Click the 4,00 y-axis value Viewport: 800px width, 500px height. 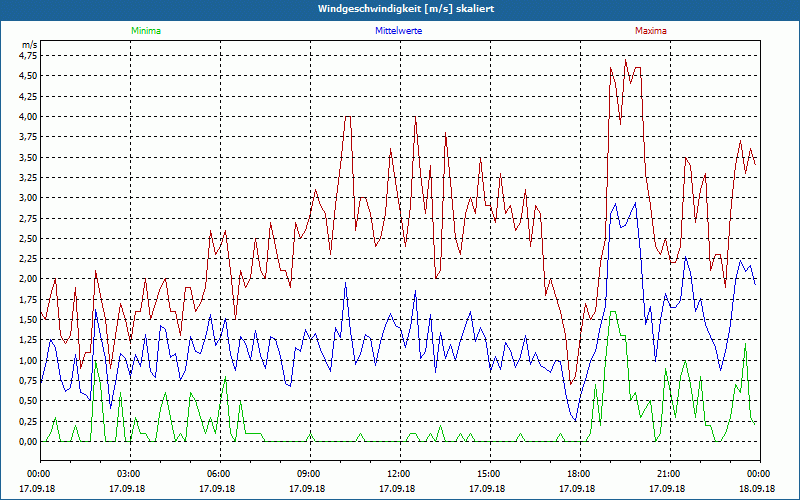[28, 116]
